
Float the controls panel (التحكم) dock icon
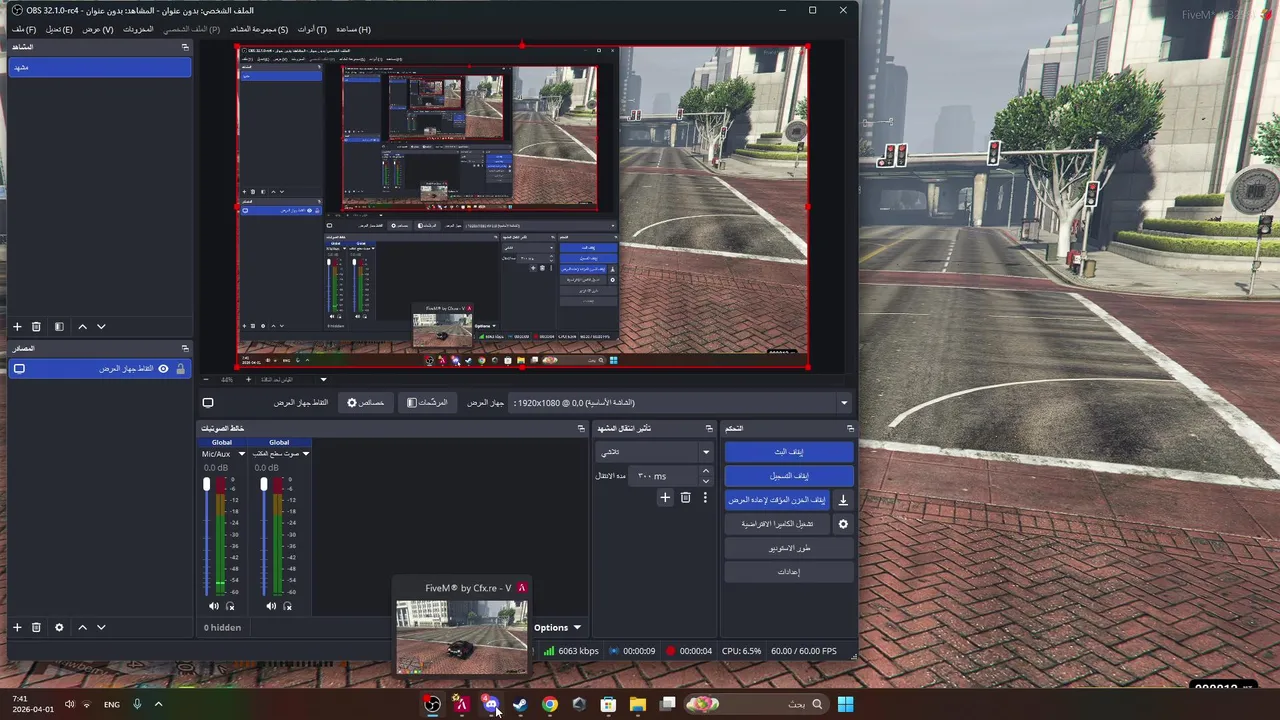(850, 428)
